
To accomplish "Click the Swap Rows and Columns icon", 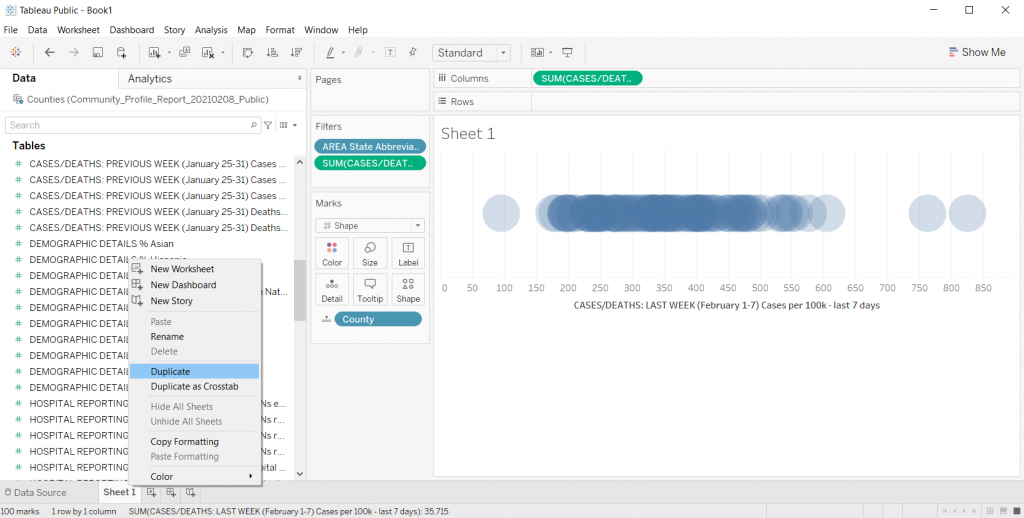I will click(248, 52).
